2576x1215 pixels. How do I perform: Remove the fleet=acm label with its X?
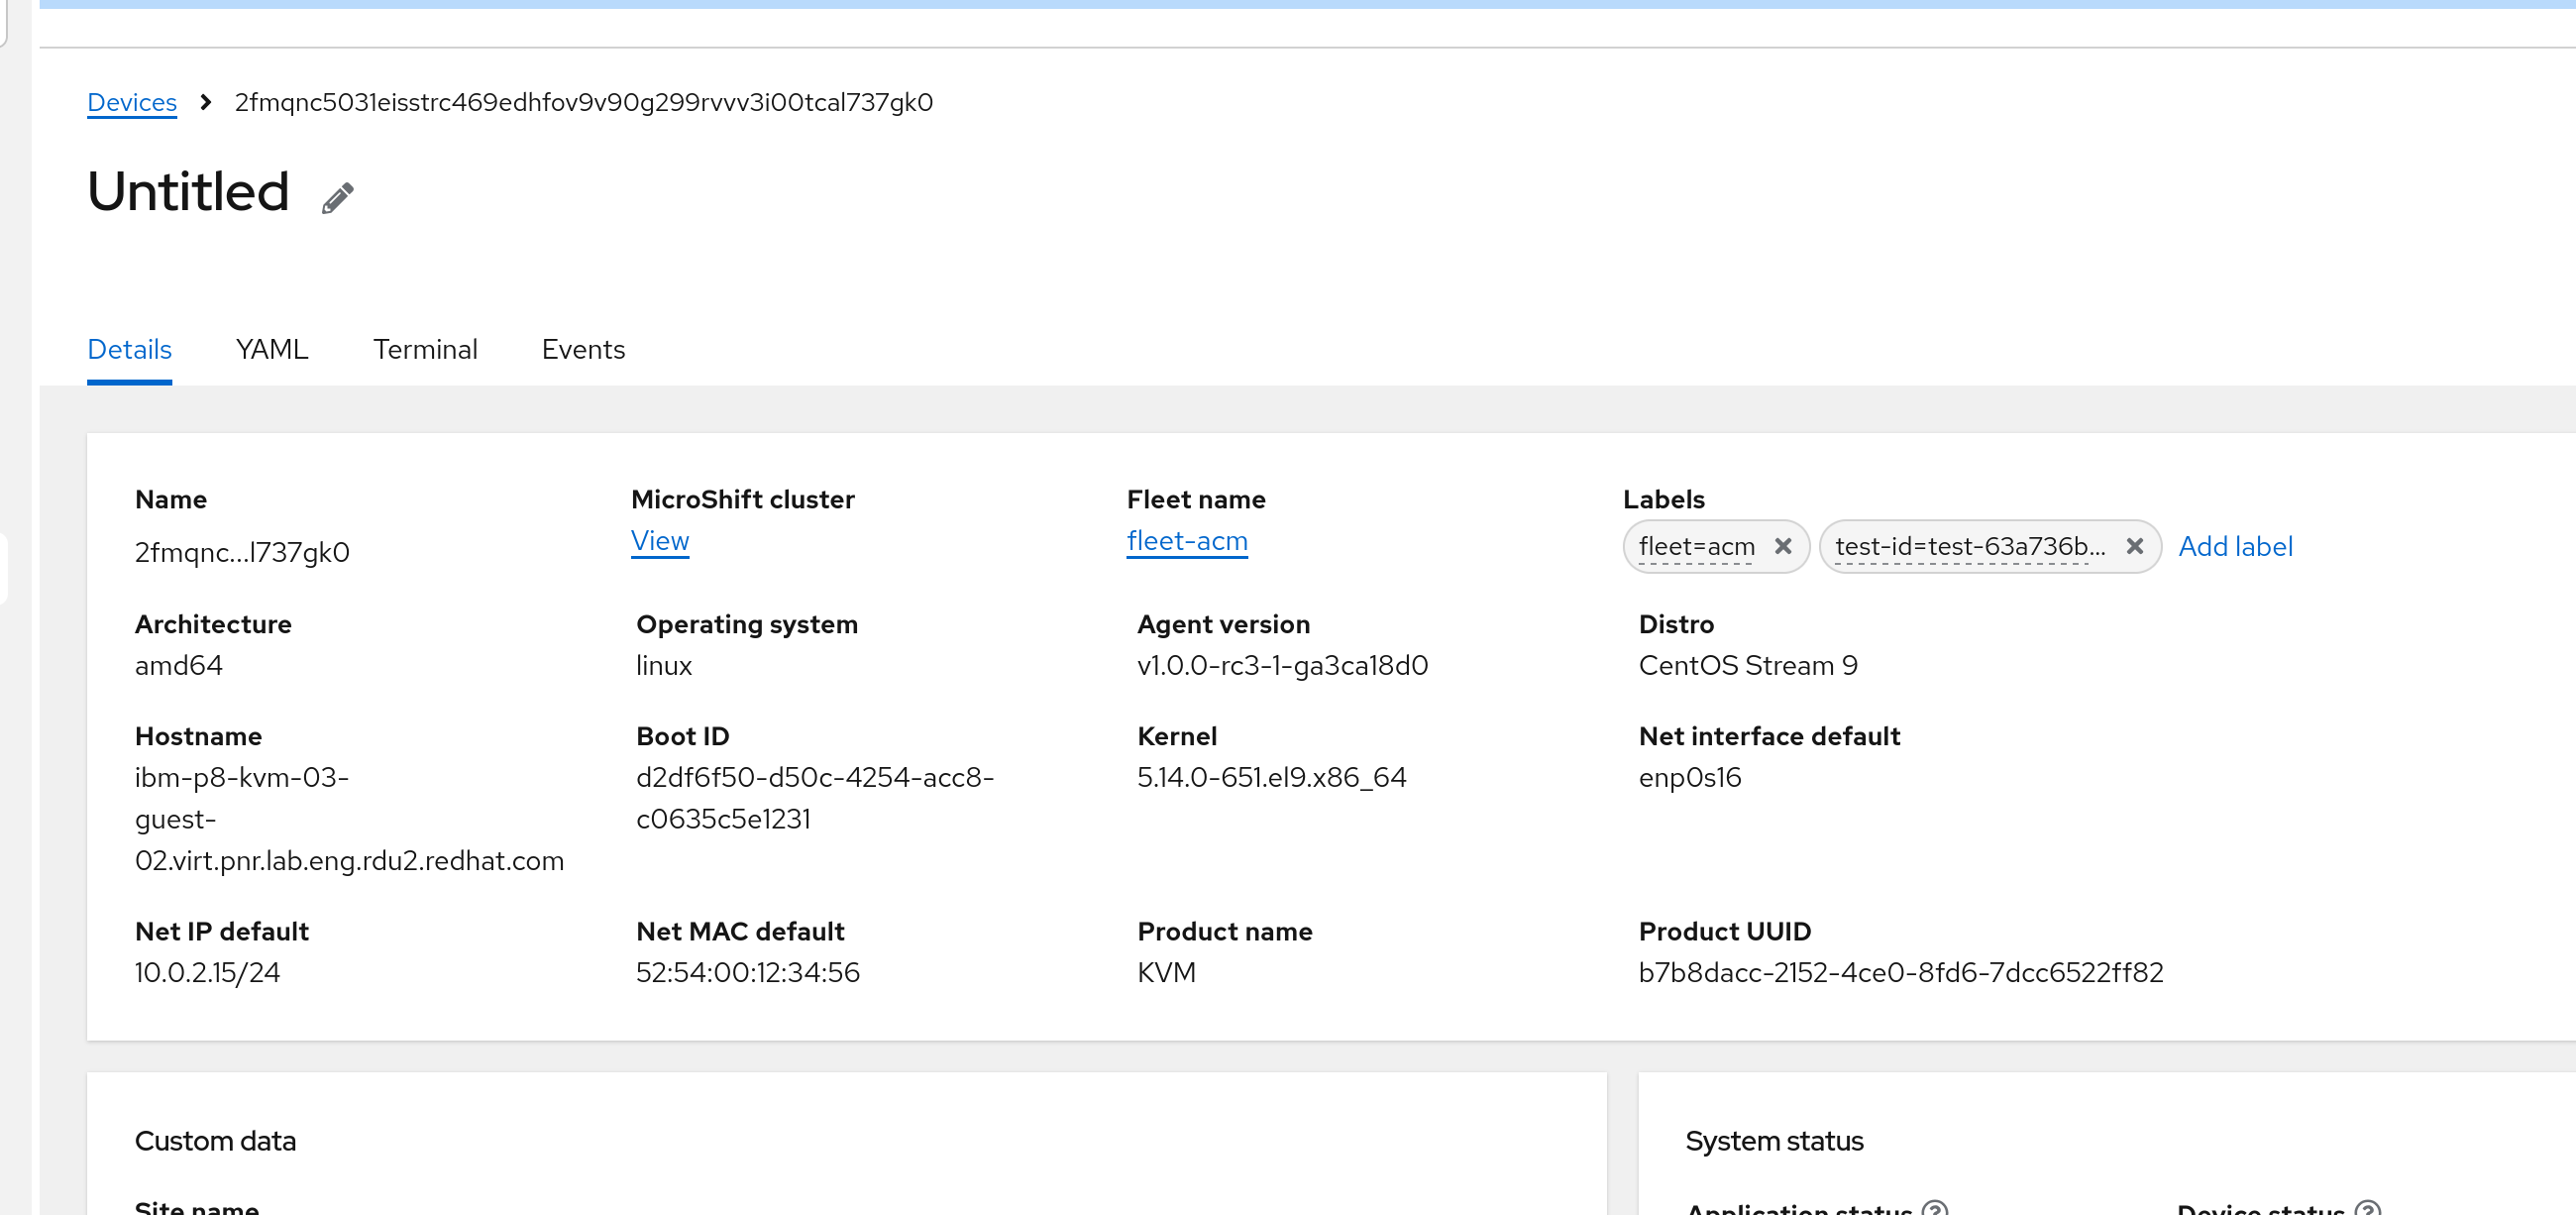coord(1782,546)
